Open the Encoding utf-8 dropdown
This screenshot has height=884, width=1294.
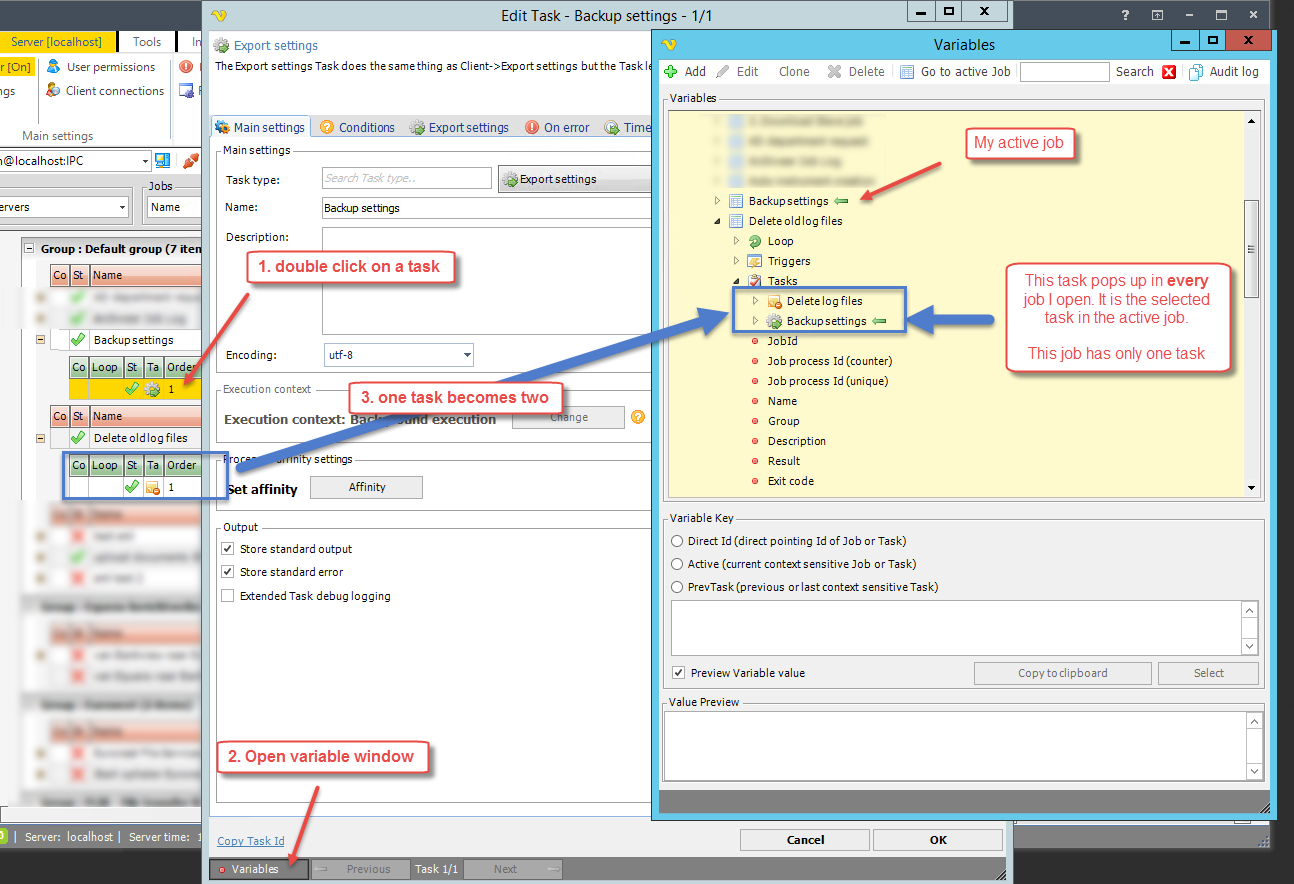[x=467, y=355]
